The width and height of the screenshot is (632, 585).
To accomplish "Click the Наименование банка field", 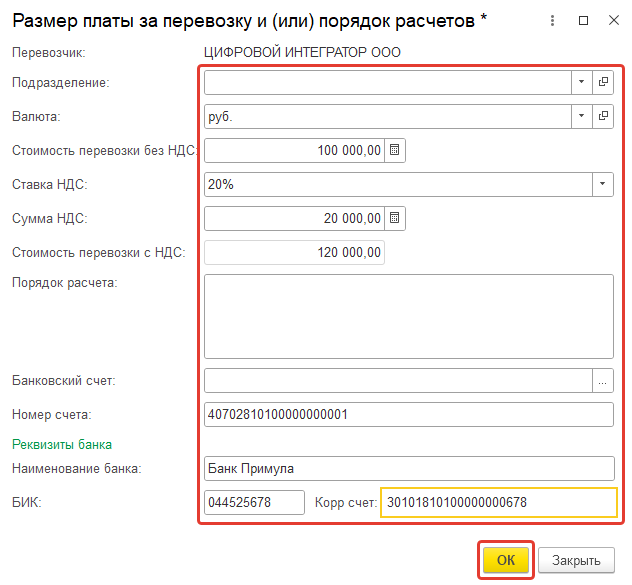I will [x=409, y=468].
